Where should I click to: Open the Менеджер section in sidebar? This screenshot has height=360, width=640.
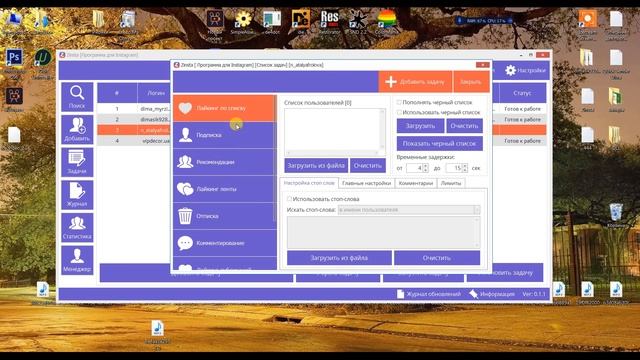coord(77,260)
